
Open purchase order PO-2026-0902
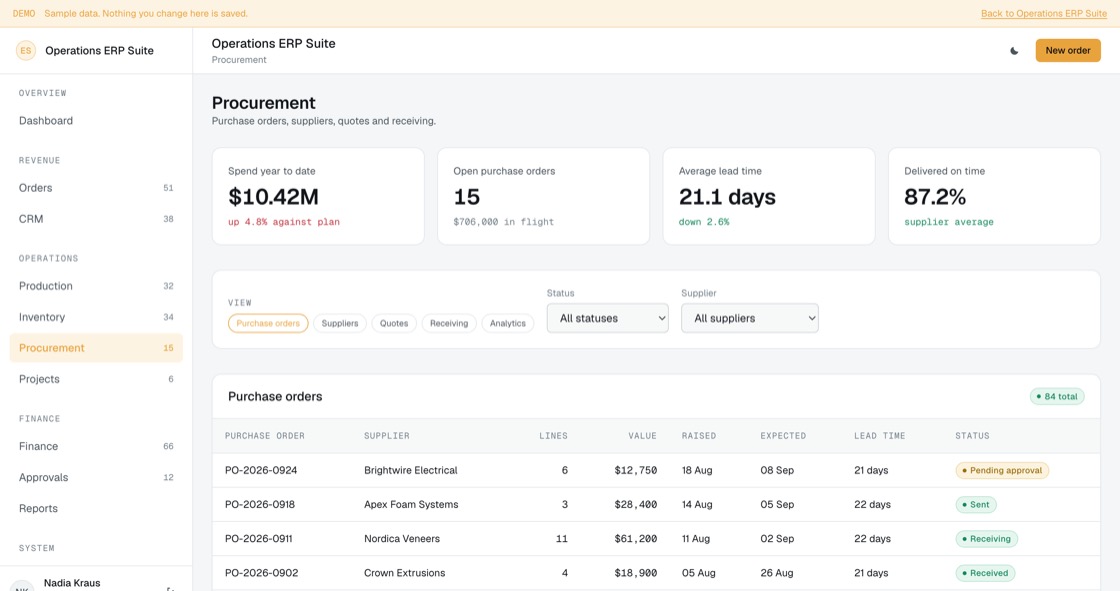[261, 573]
